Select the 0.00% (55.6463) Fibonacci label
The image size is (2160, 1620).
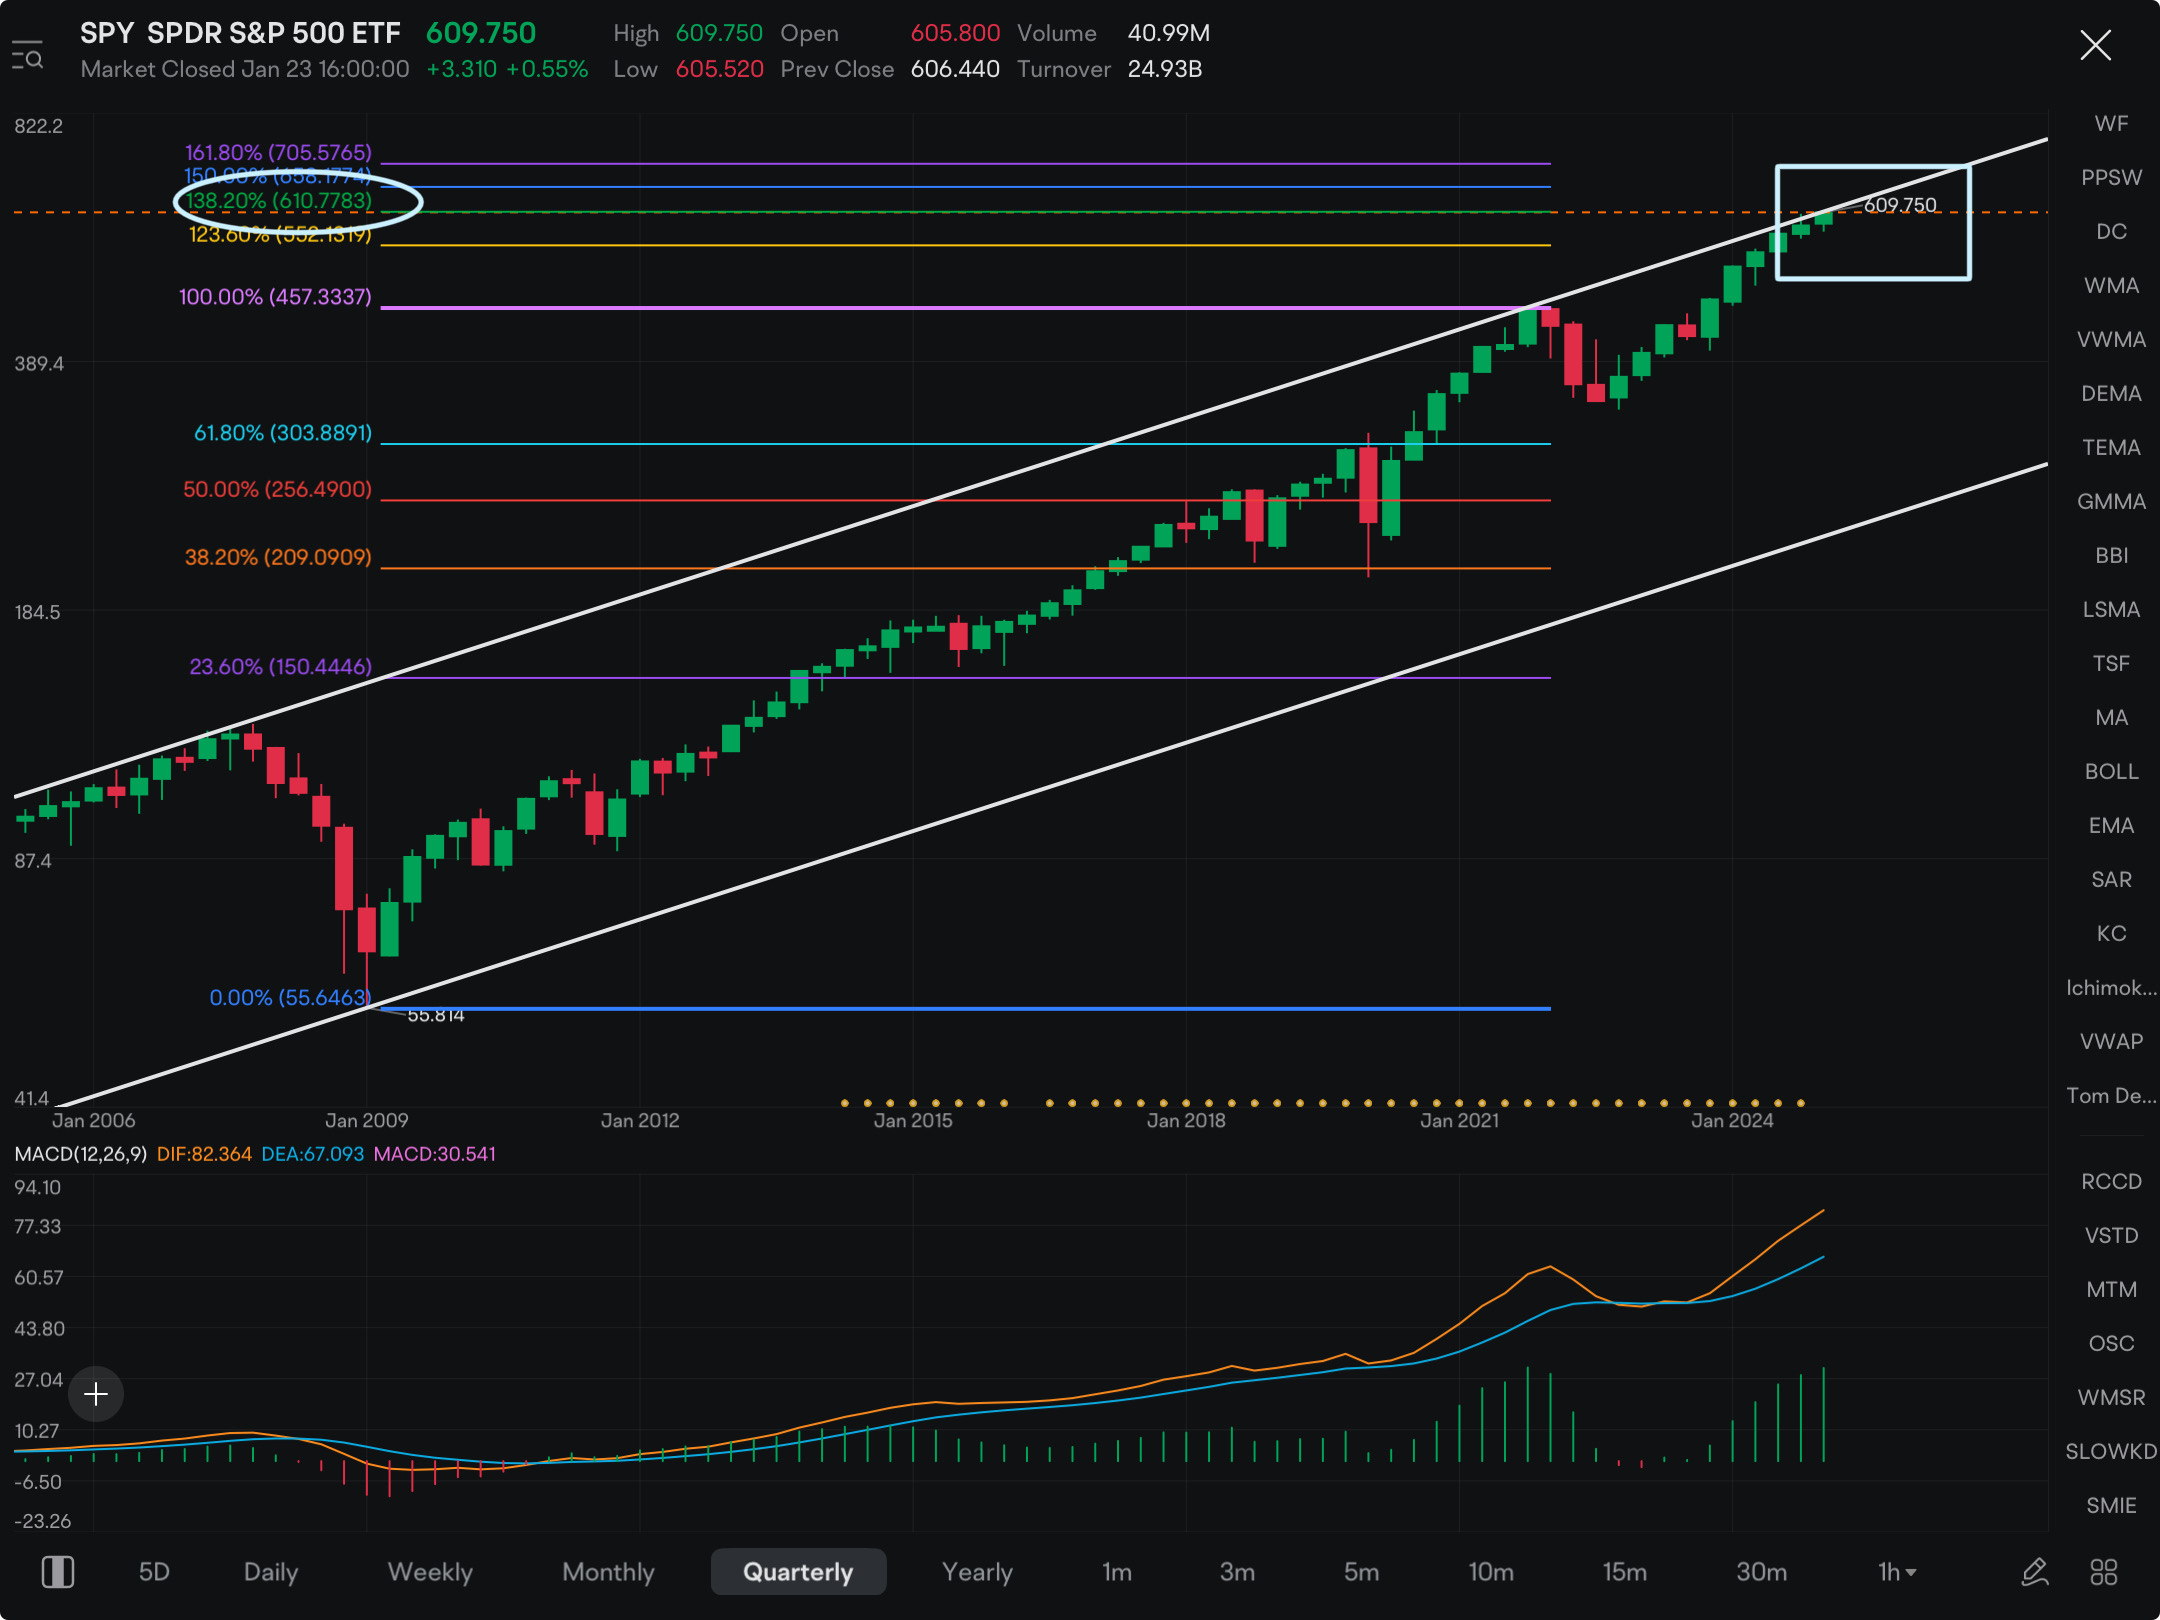tap(290, 998)
